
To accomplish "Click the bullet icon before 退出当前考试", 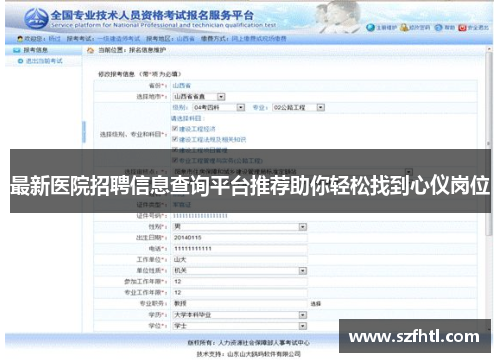I will pos(20,61).
